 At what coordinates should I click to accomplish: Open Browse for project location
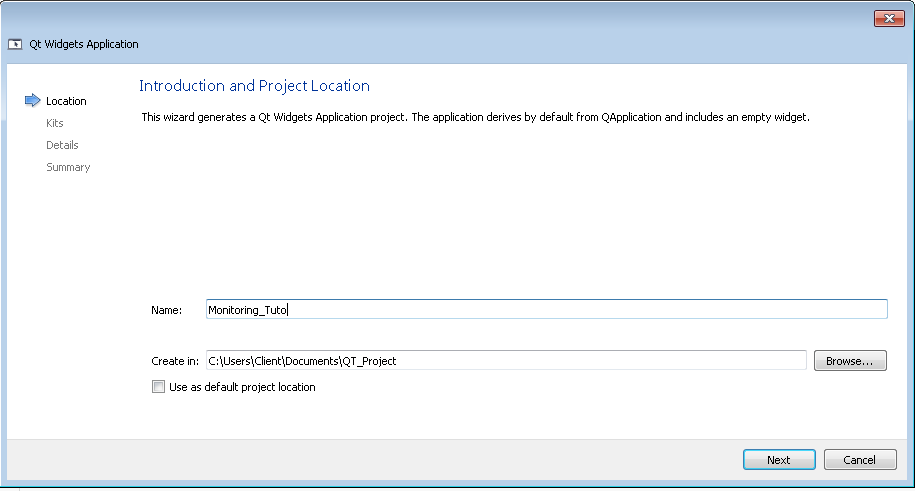pos(850,361)
